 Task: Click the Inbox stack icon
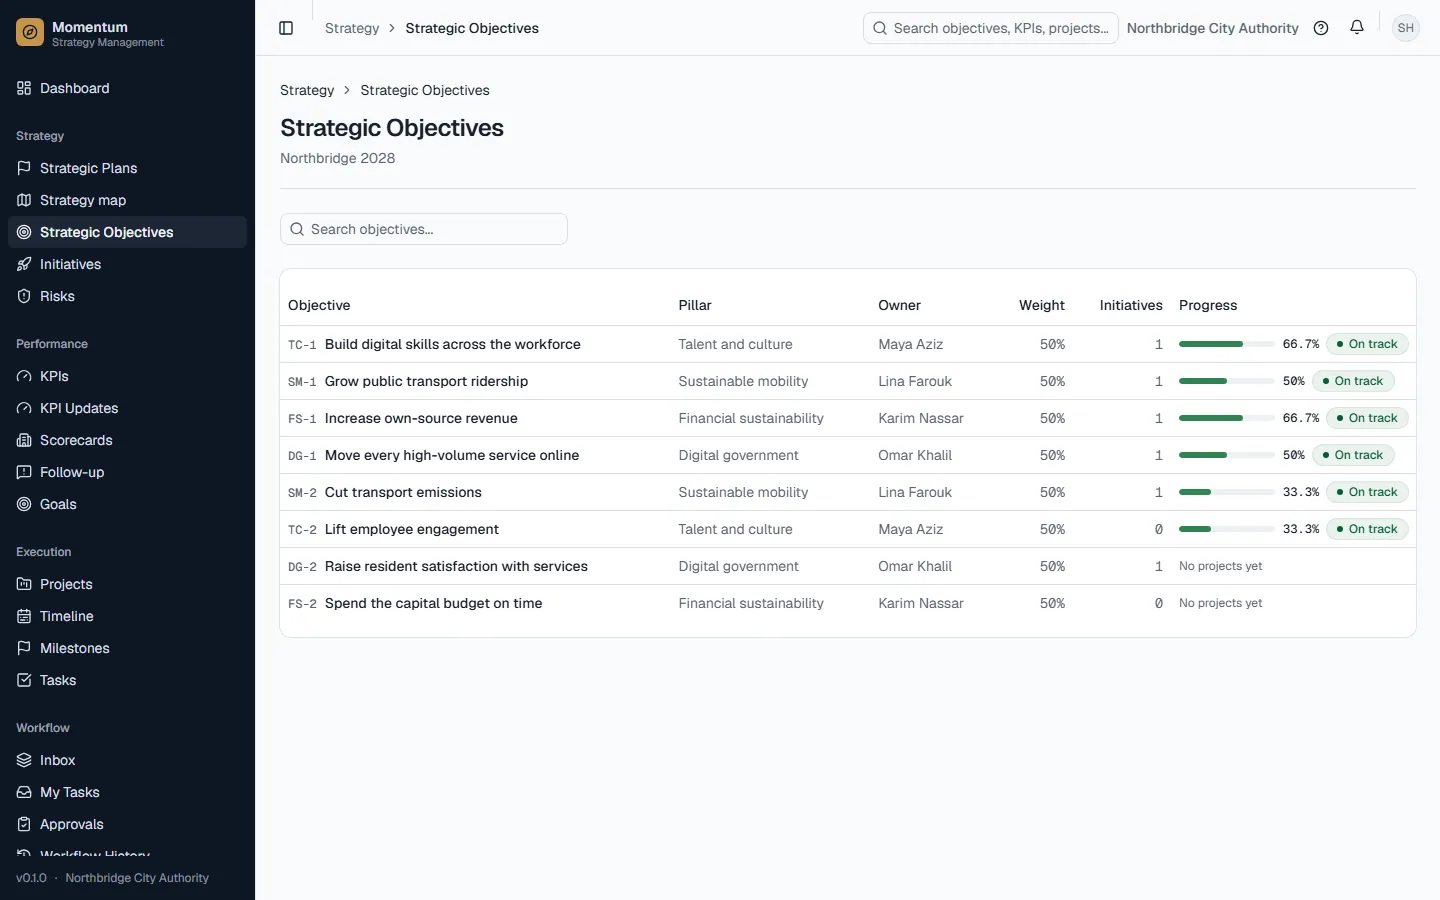[24, 760]
